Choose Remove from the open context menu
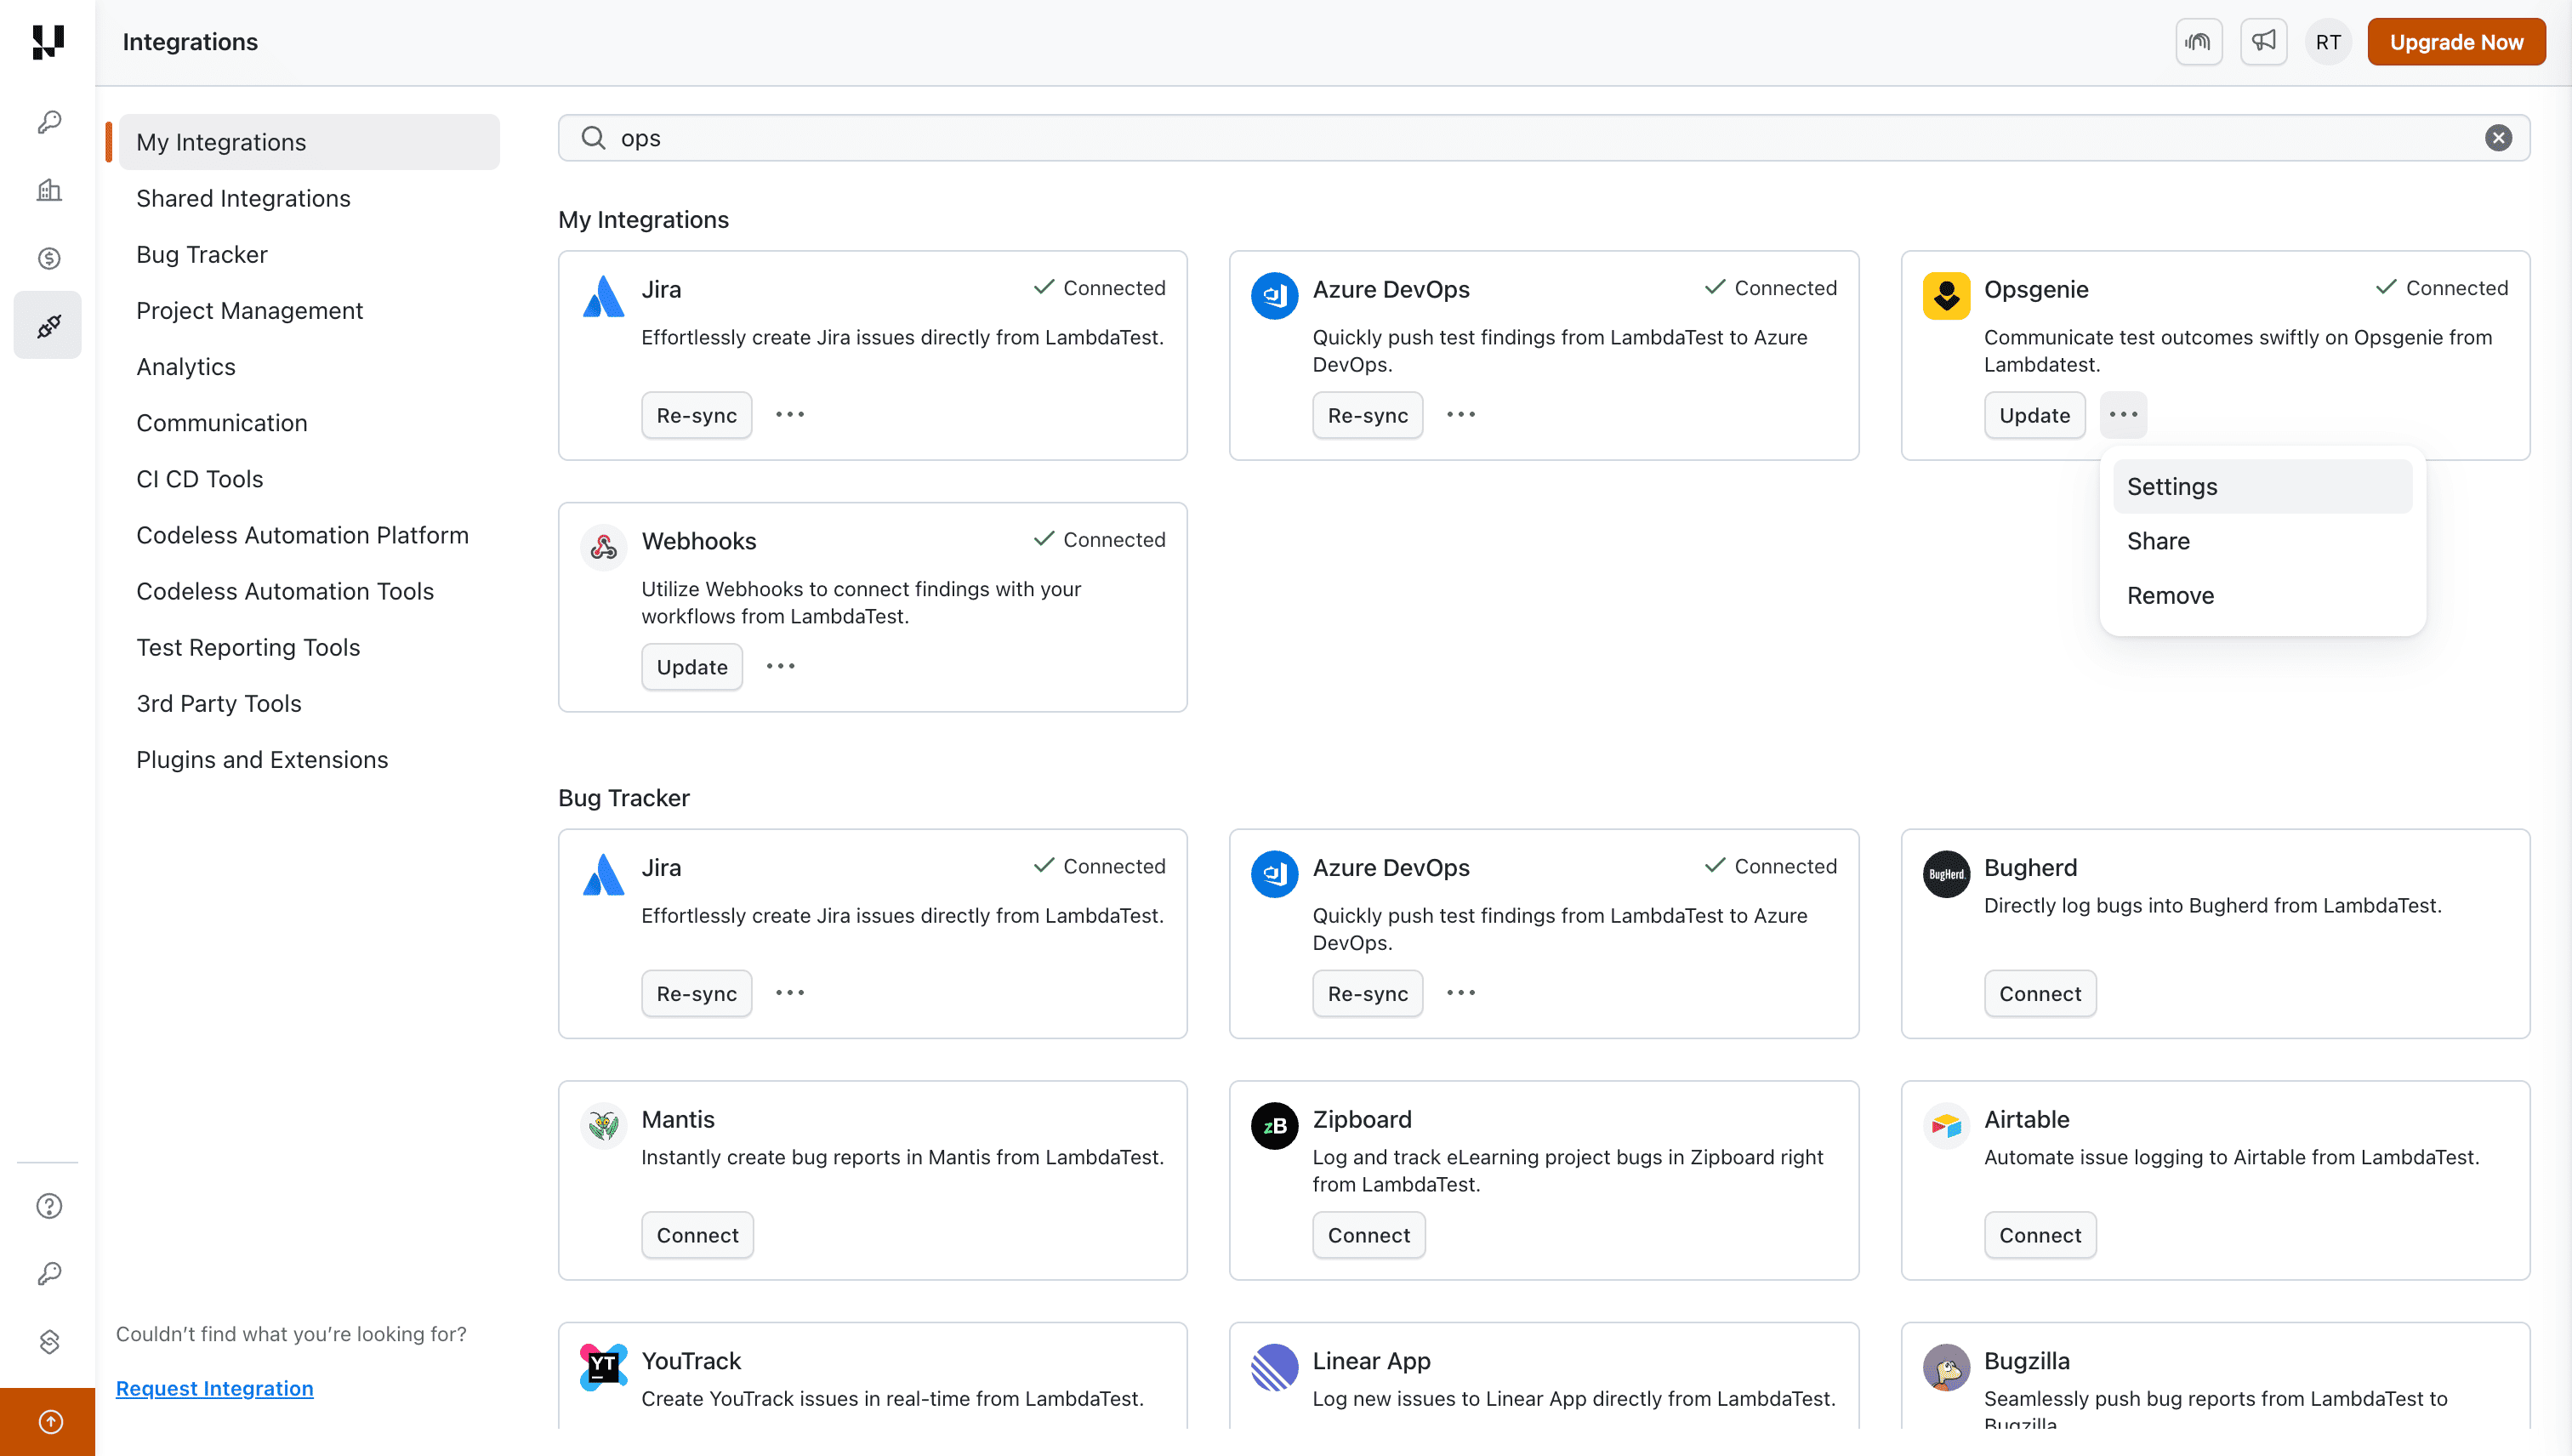 [2170, 595]
